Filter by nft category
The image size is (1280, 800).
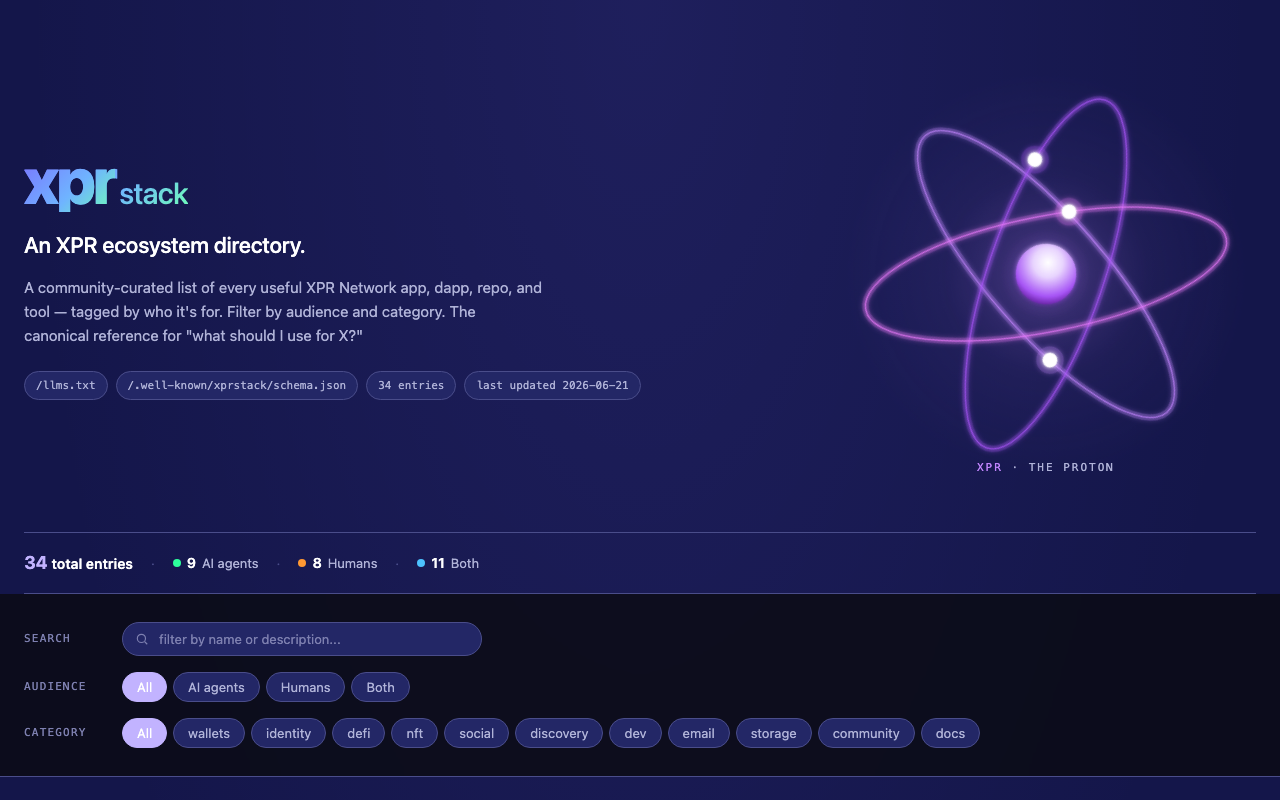click(415, 733)
